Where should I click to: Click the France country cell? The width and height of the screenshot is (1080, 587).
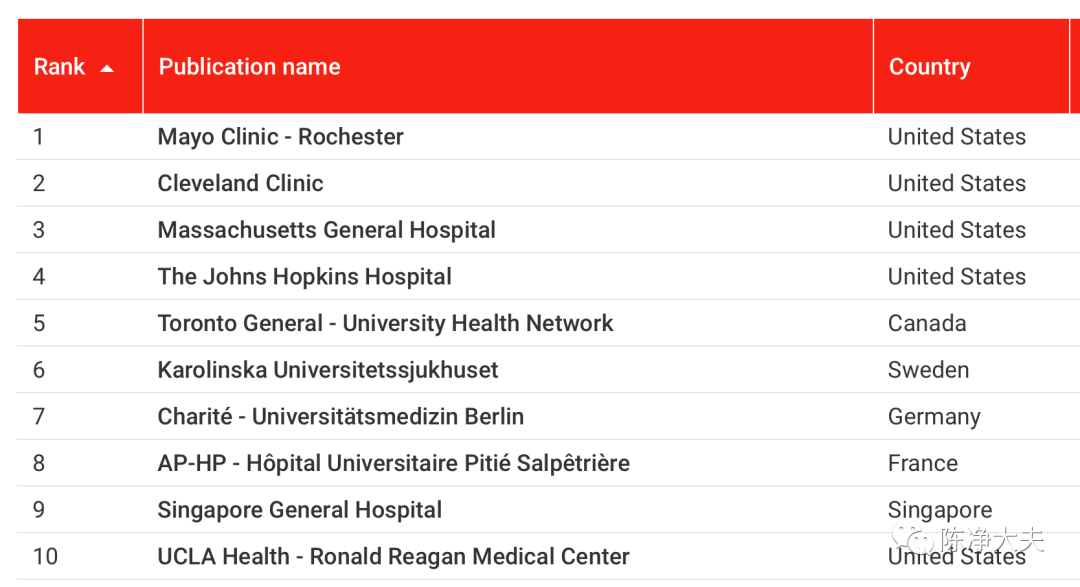click(x=922, y=463)
